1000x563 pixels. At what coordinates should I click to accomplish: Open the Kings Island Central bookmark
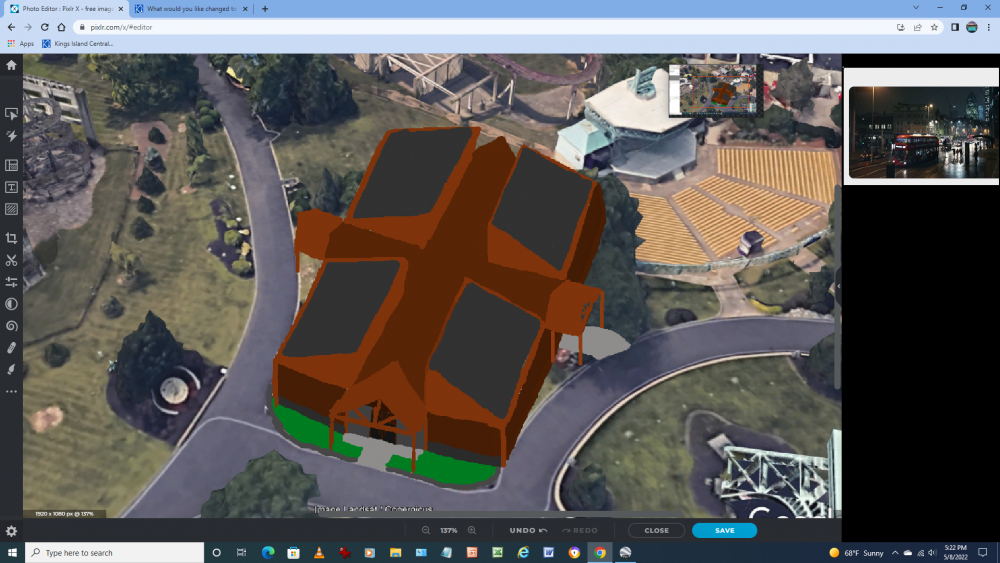(78, 44)
